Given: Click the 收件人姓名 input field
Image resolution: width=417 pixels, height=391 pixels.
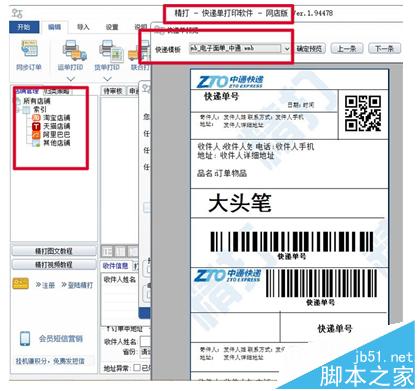Looking at the screenshot, I should [145, 342].
